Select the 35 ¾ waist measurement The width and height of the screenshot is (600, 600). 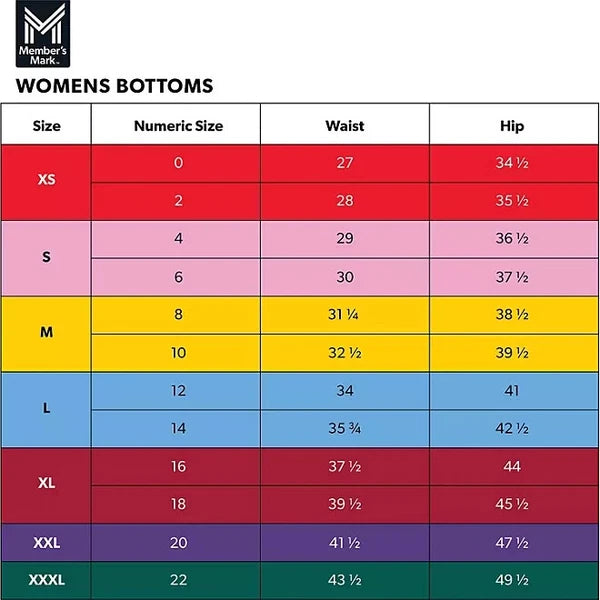point(344,428)
